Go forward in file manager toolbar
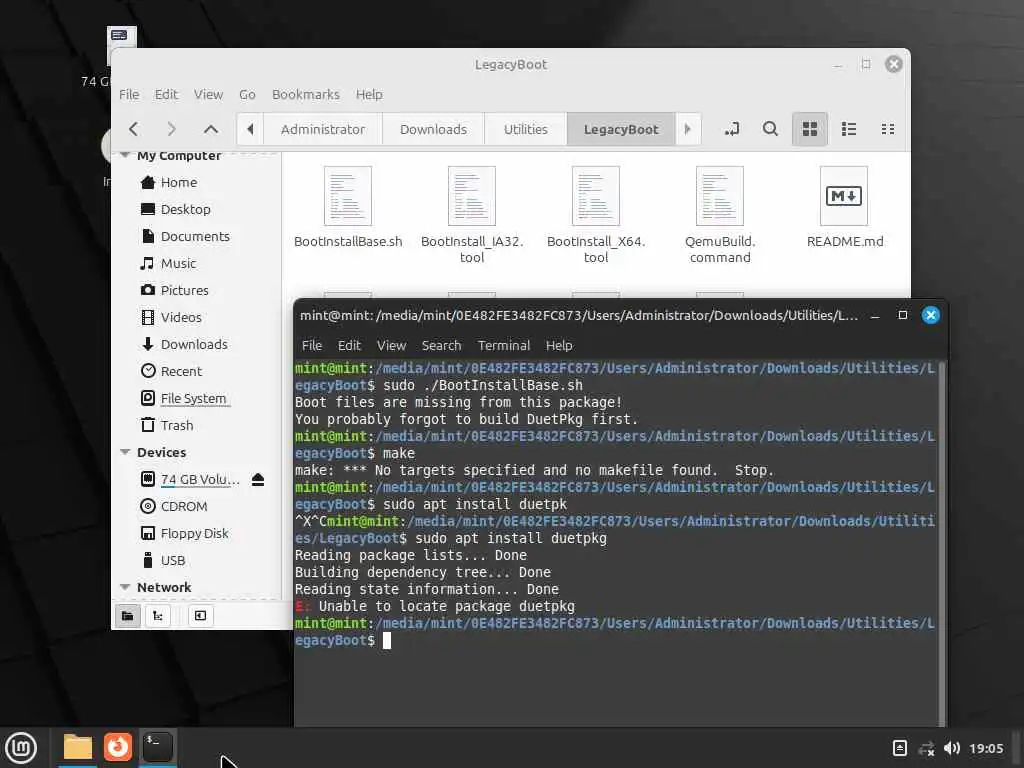 [x=171, y=129]
